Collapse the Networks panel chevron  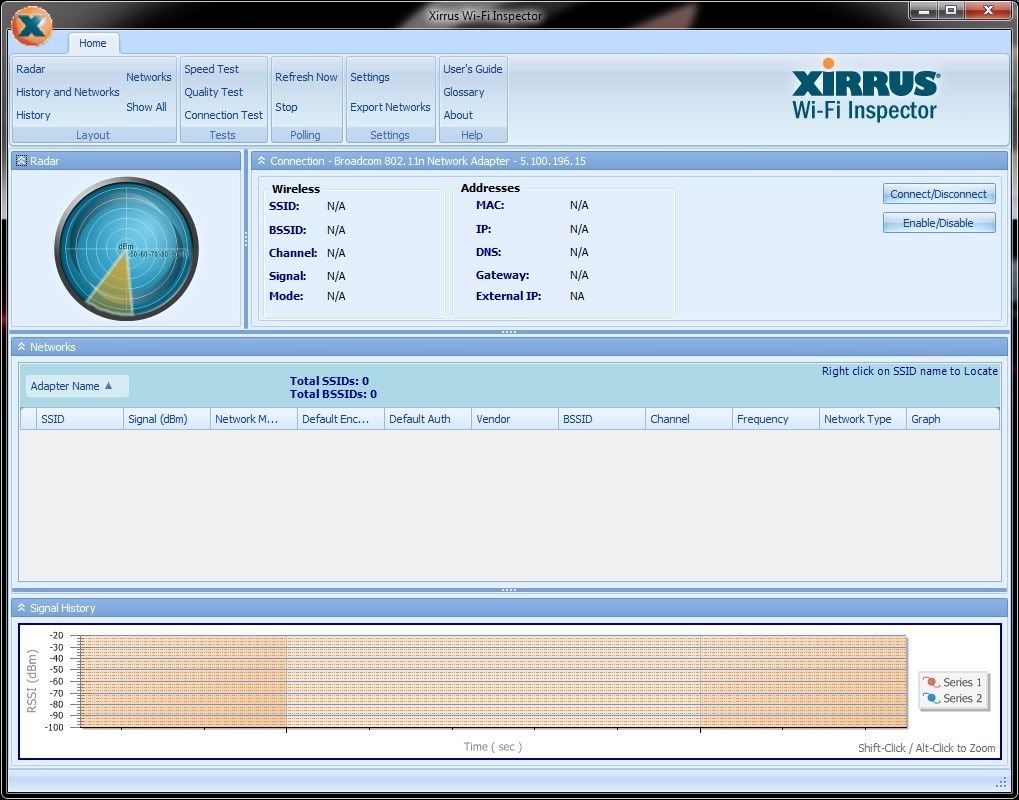(x=21, y=346)
